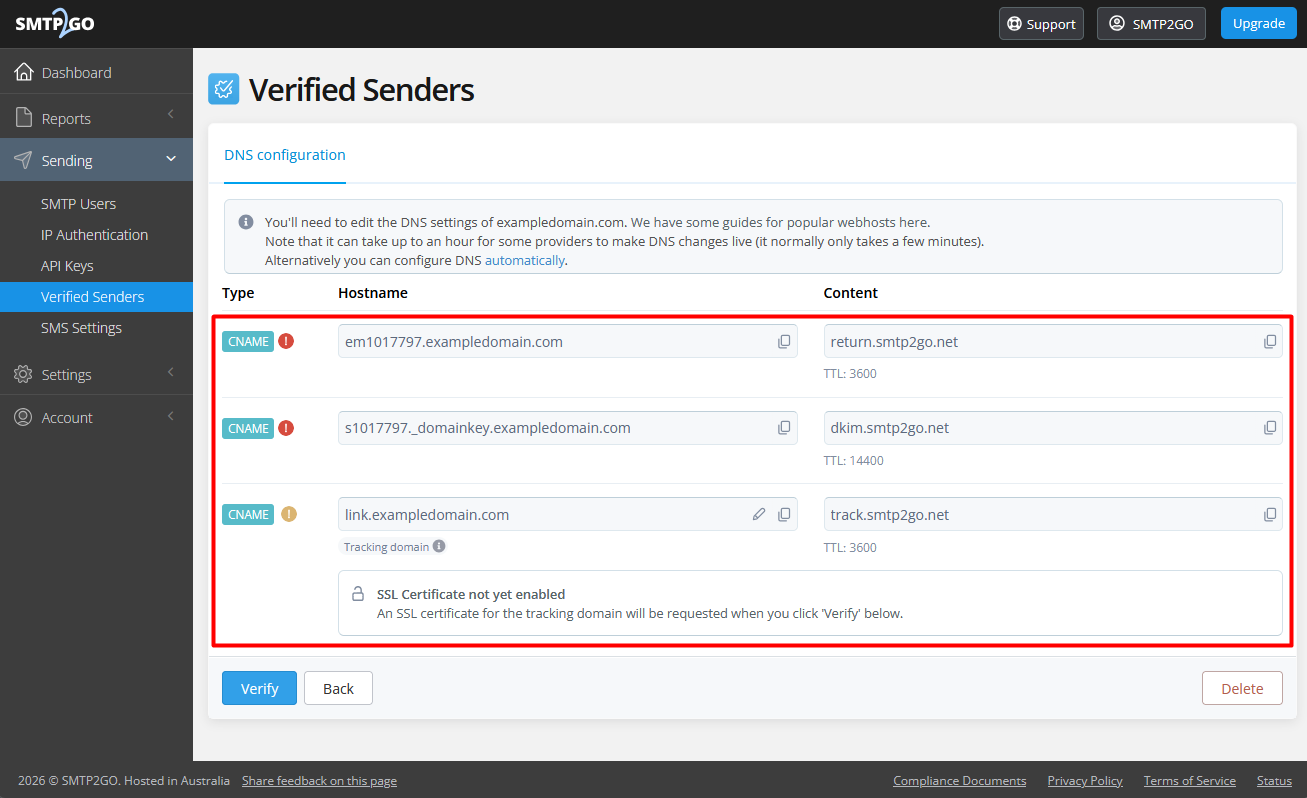This screenshot has height=798, width=1307.
Task: Click the info icon in DNS notice
Action: (x=246, y=222)
